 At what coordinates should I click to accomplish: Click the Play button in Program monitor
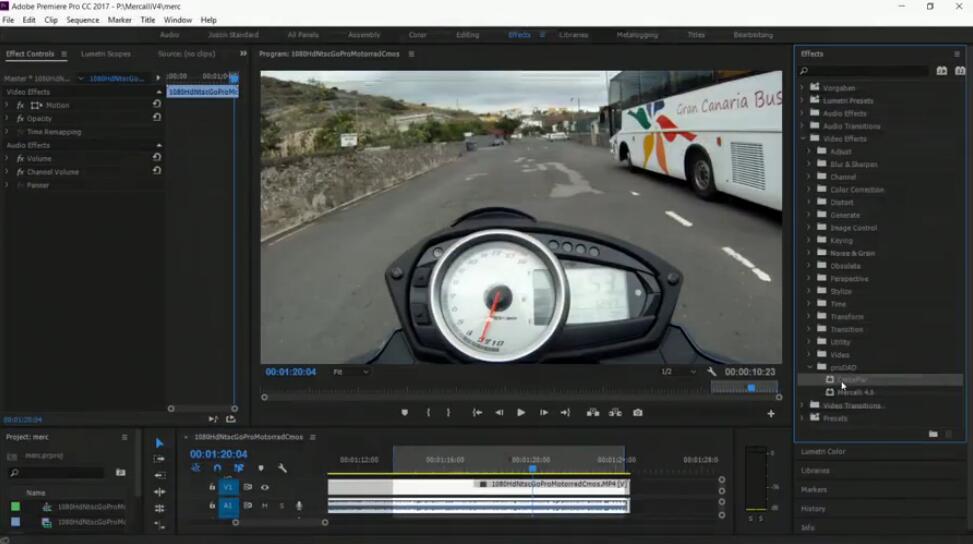[x=521, y=412]
